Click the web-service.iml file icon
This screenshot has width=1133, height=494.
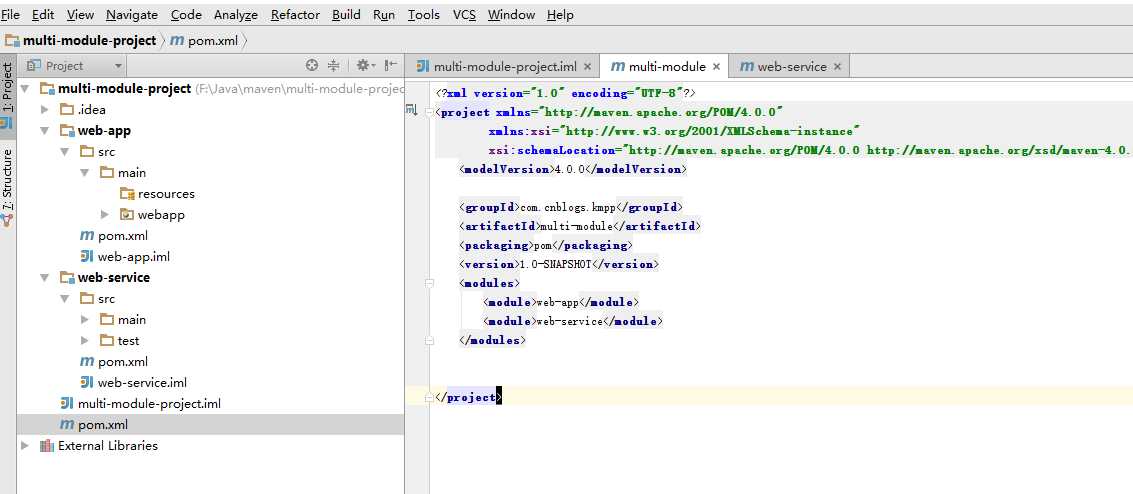pyautogui.click(x=87, y=382)
